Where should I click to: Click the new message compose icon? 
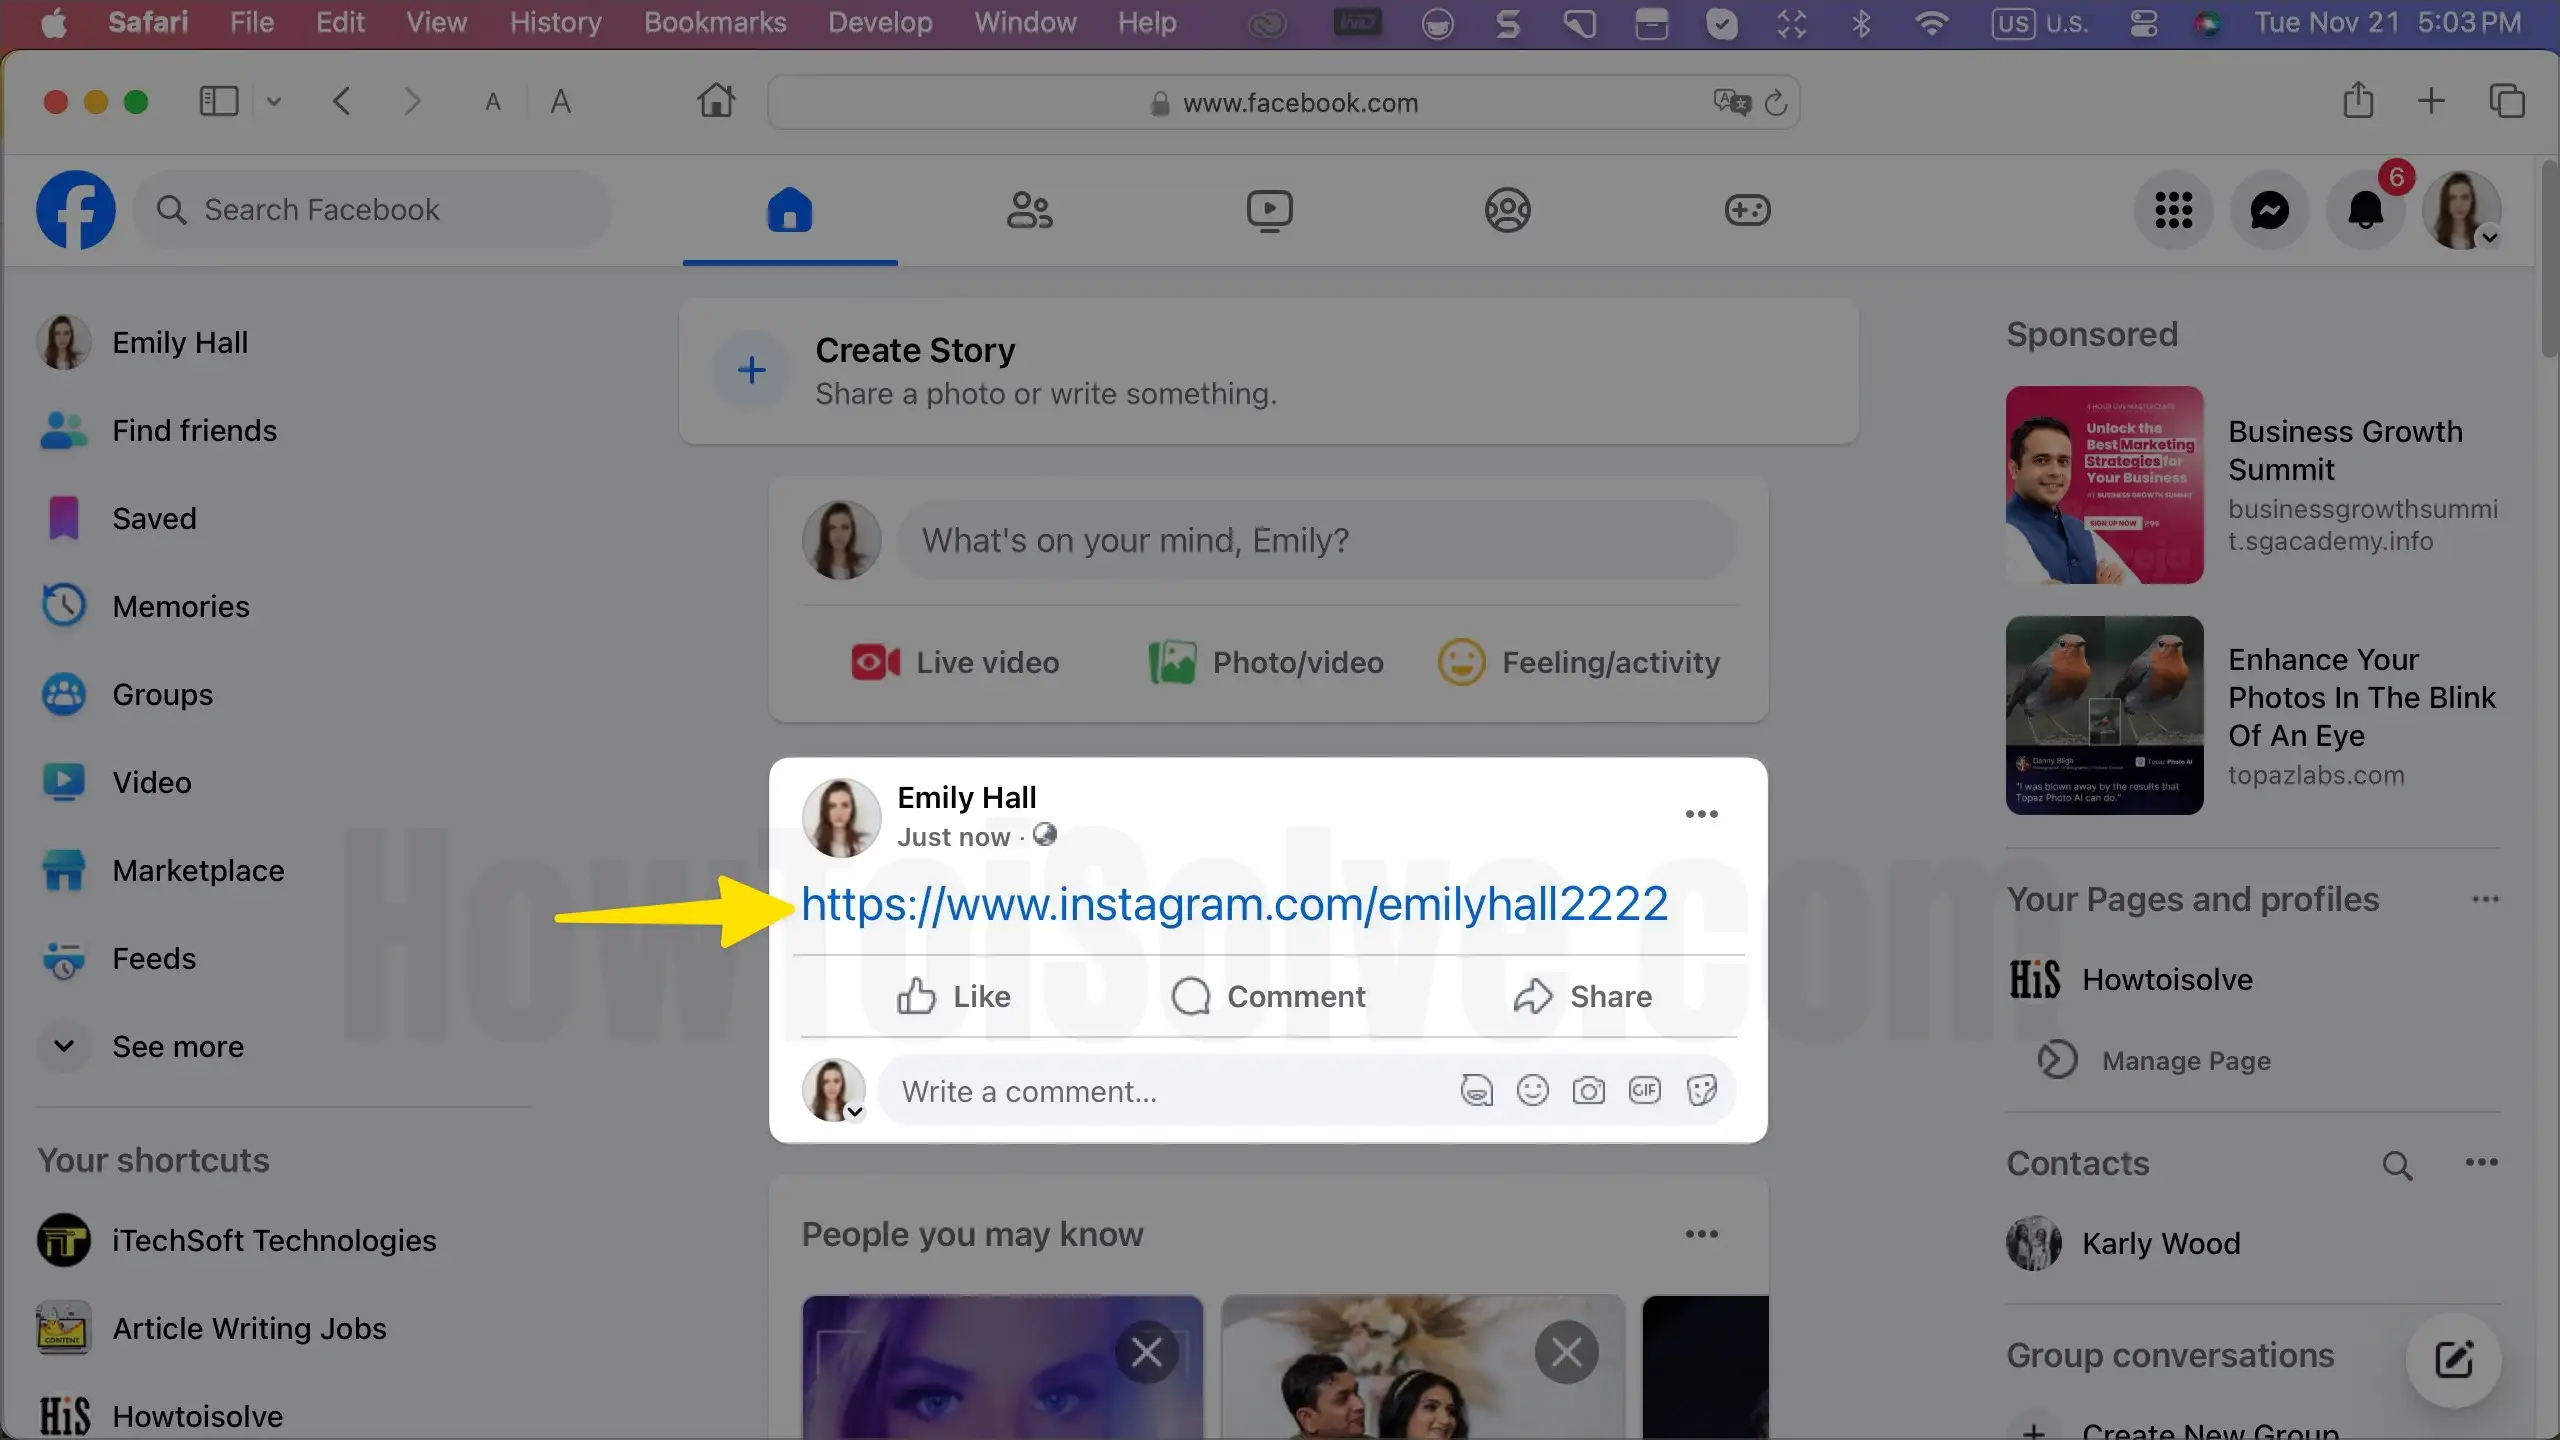tap(2453, 1360)
